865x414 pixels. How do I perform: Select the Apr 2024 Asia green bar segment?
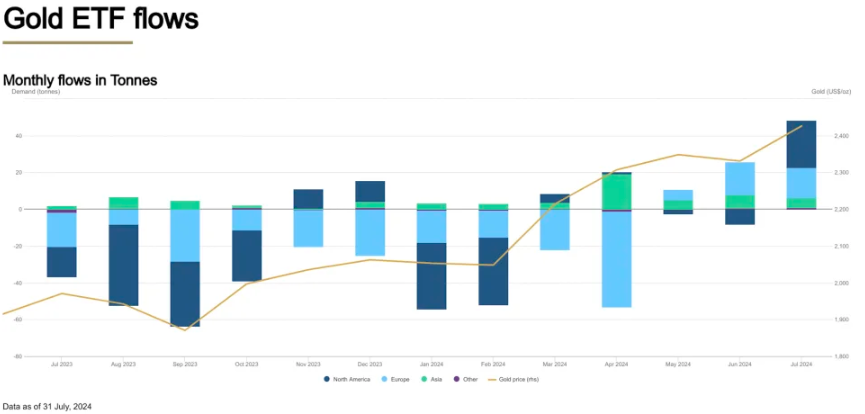[616, 192]
